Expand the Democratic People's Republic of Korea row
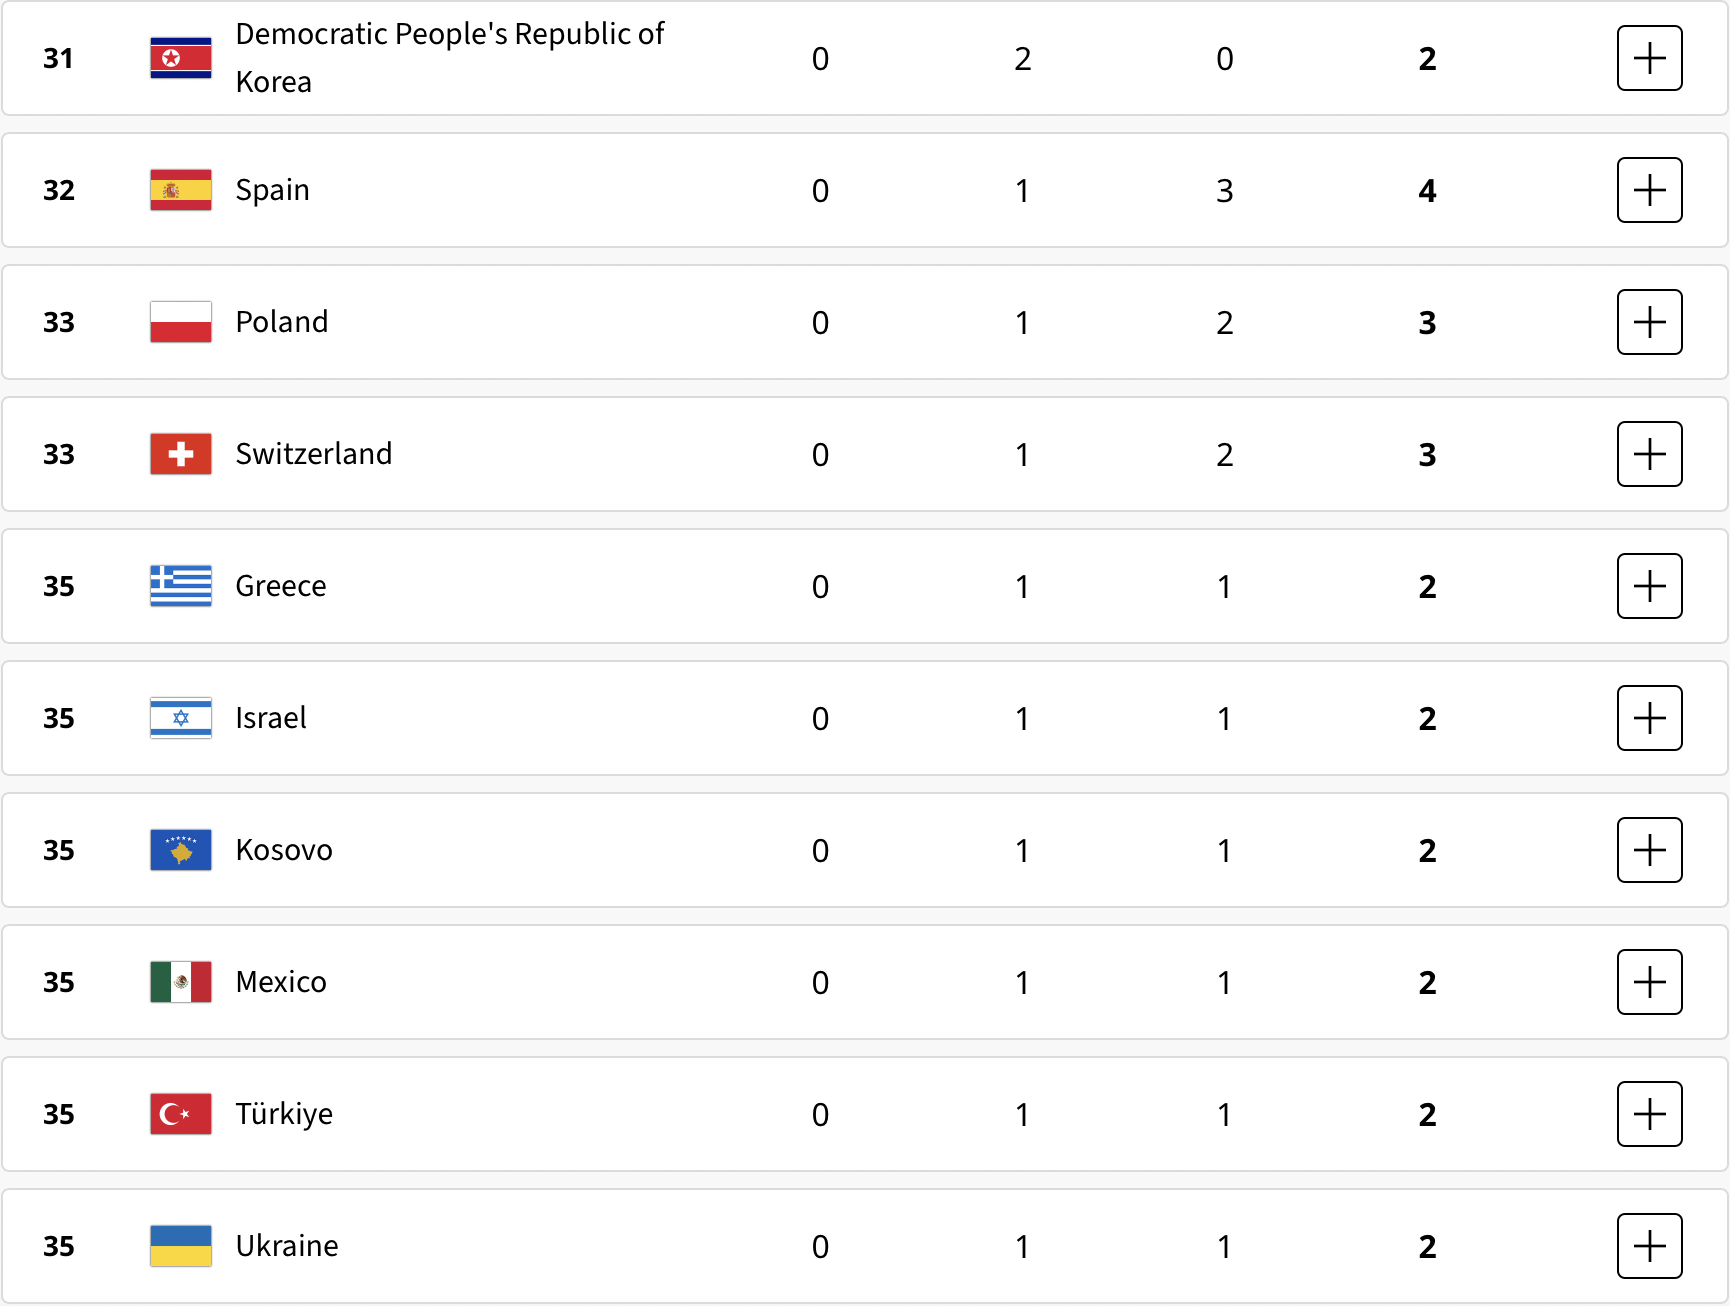Viewport: 1730px width, 1306px height. tap(1649, 58)
